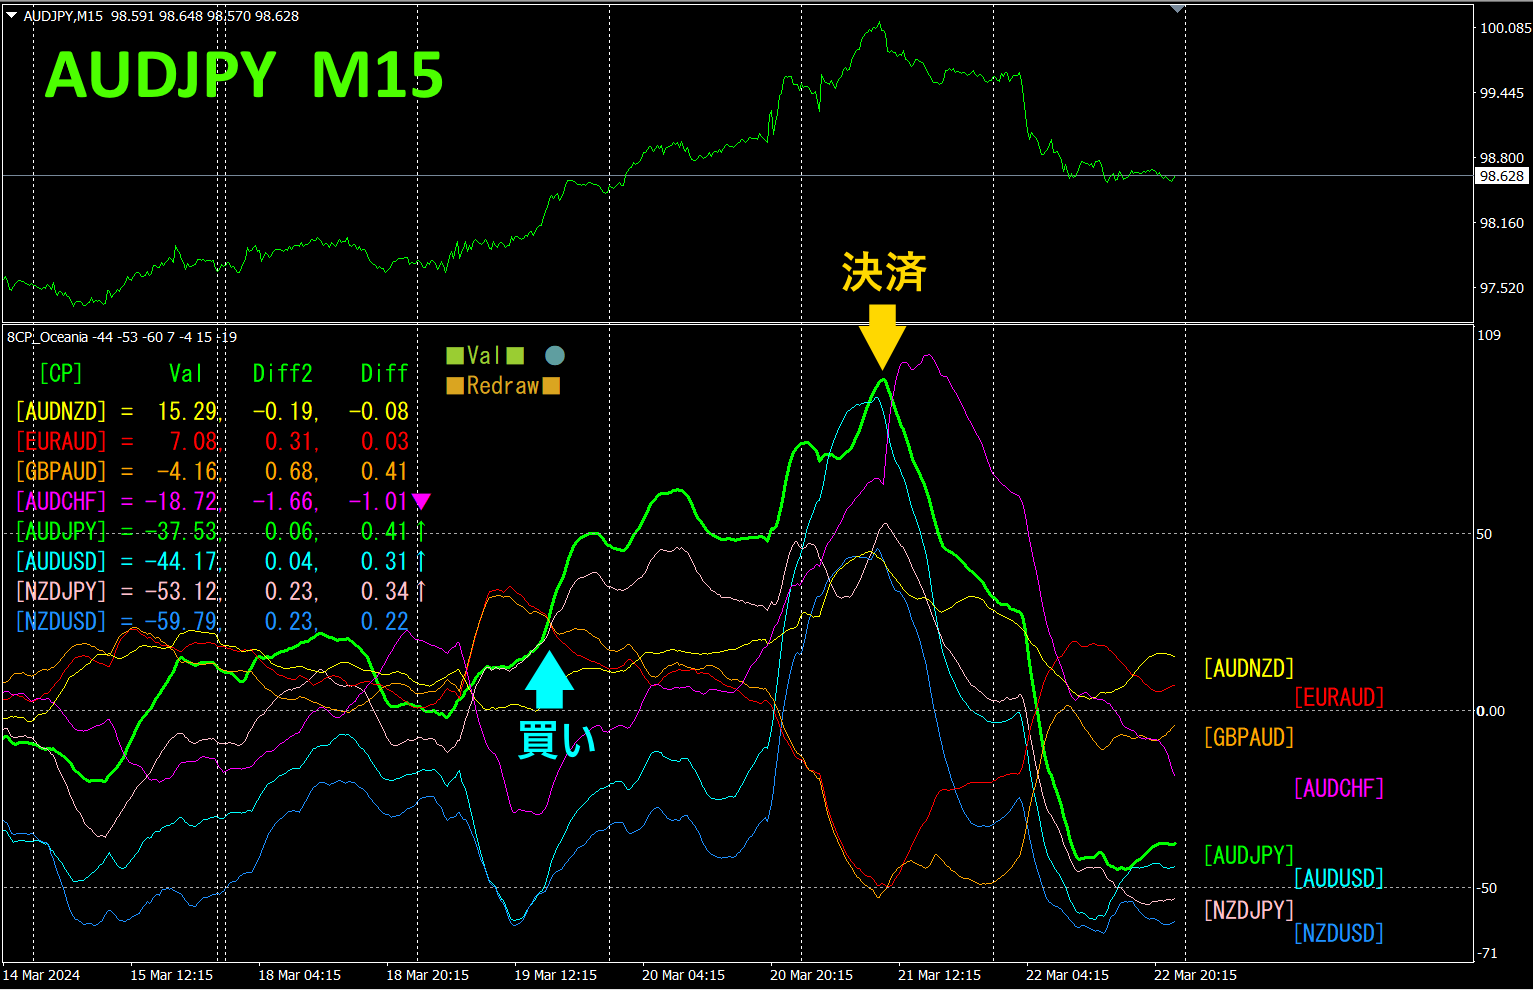
Task: Click the 97.520 price axis label
Action: coord(1502,288)
